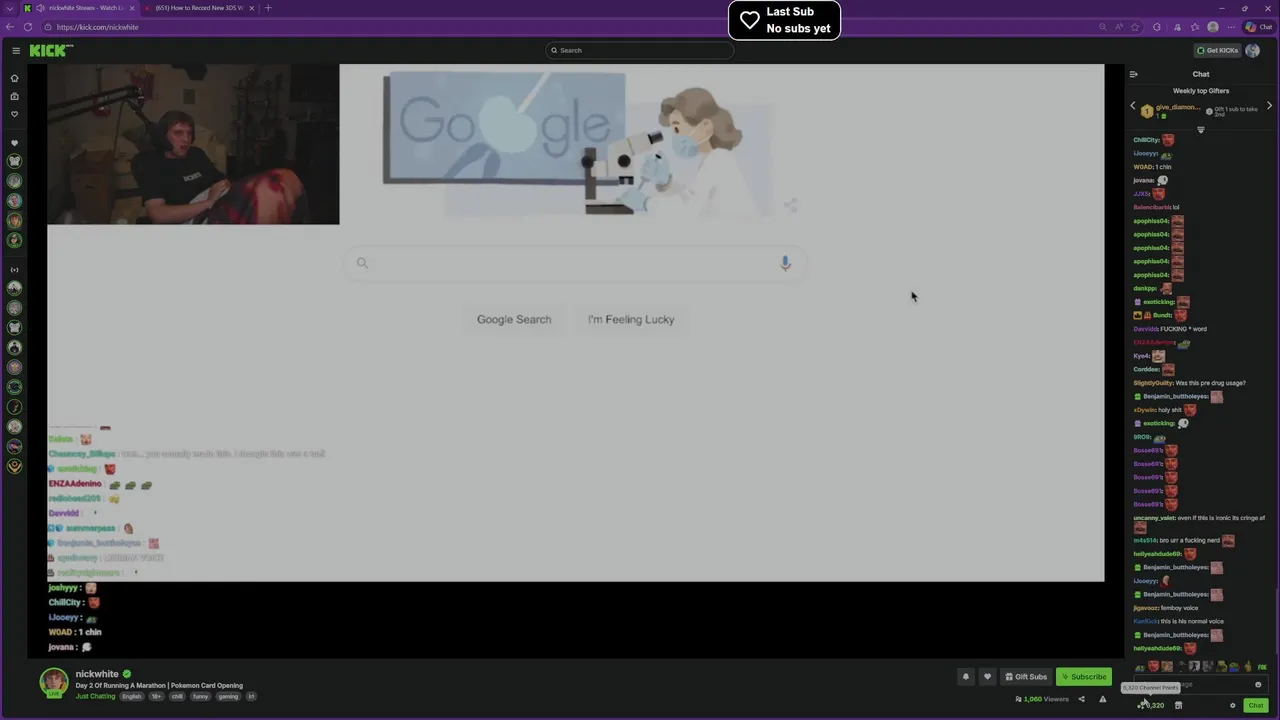Viewport: 1280px width, 720px height.
Task: Click jigsvooz femboy voice message
Action: [1166, 608]
